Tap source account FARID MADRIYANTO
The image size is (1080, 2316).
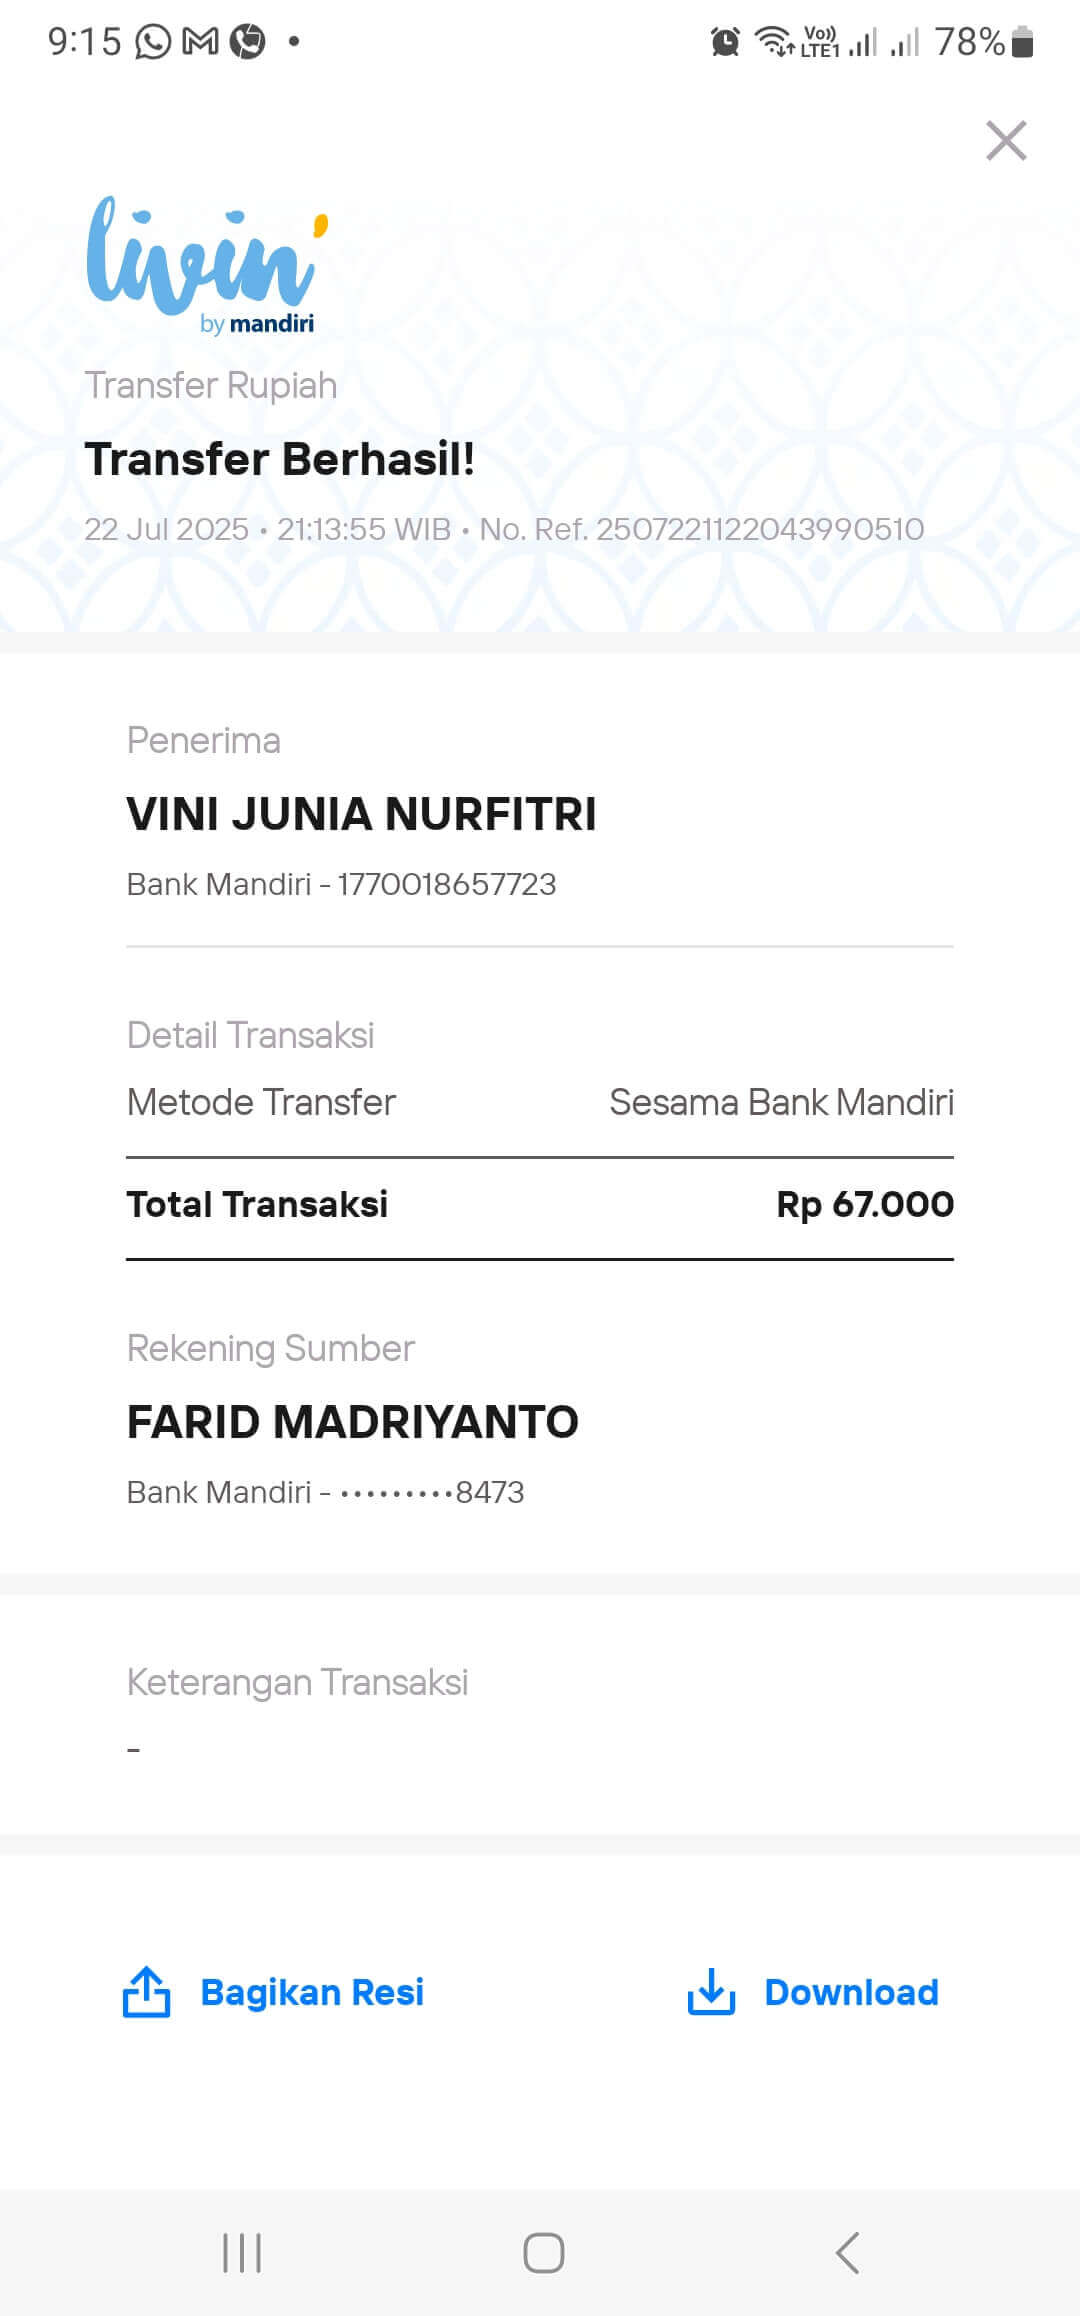[352, 1422]
